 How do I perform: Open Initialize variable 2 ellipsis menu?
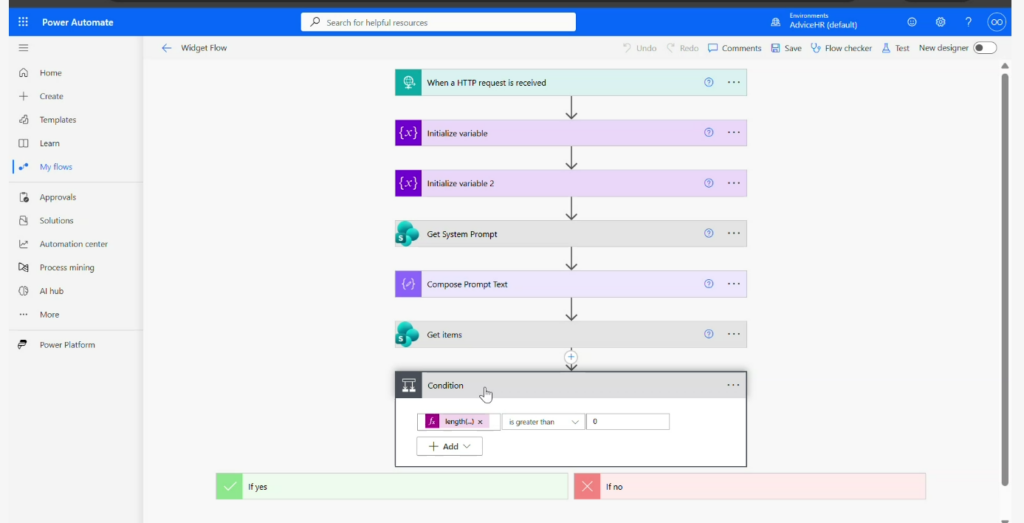(x=733, y=183)
